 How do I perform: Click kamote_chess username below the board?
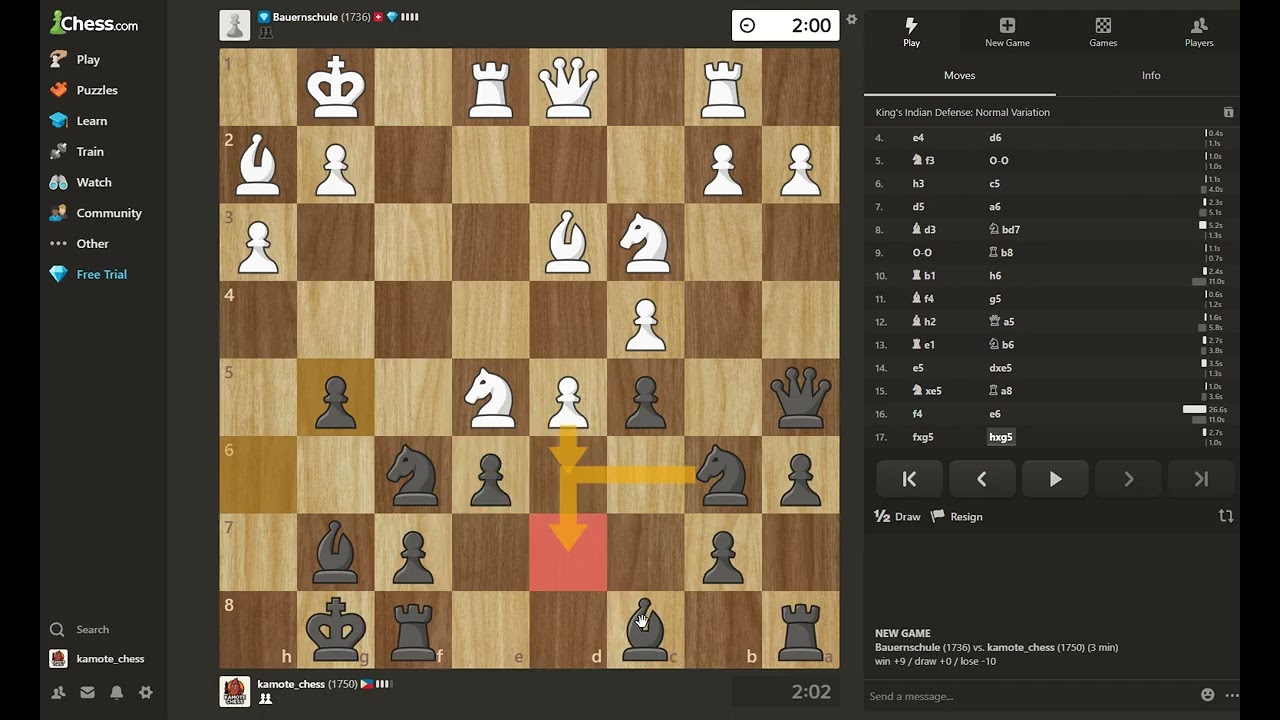click(291, 684)
